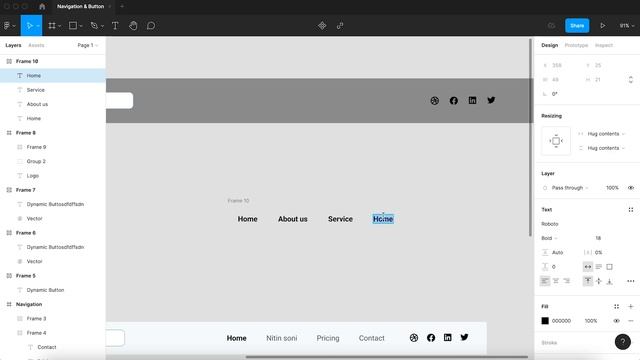Click the Create component icon
This screenshot has width=640, height=360.
pyautogui.click(x=322, y=26)
